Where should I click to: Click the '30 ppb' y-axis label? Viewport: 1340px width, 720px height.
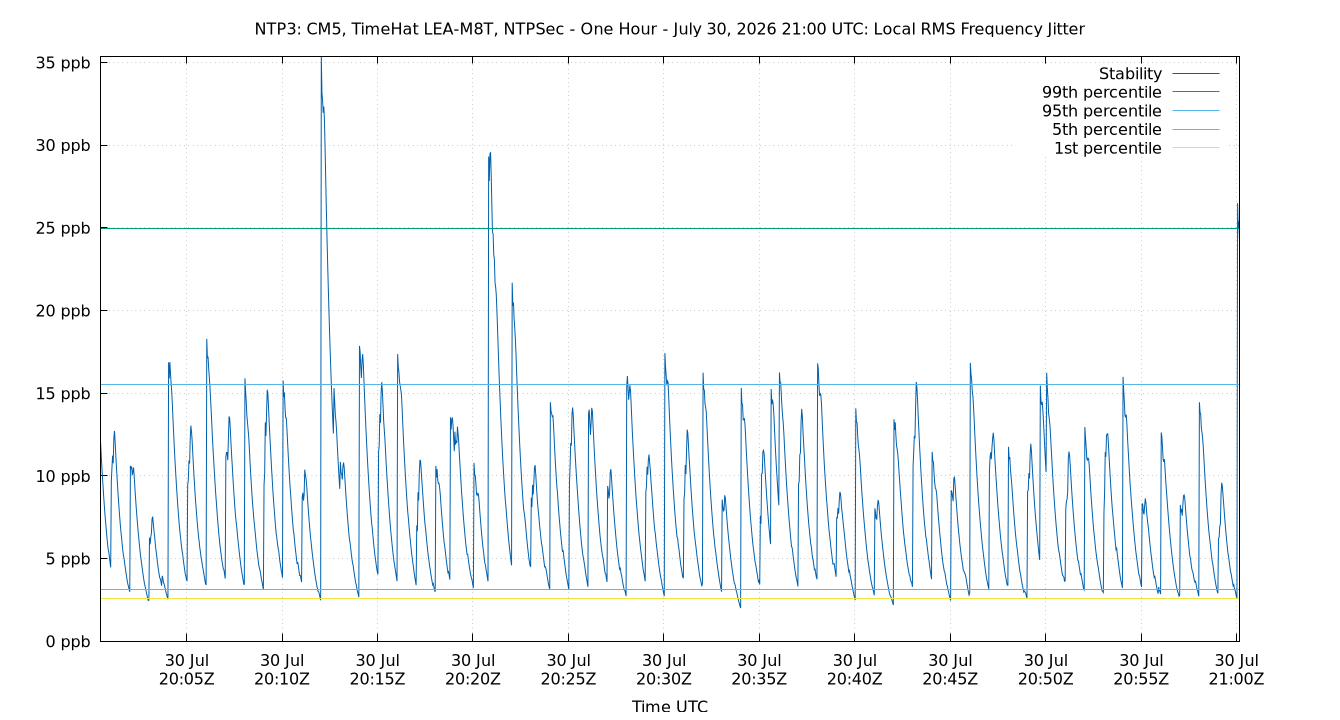[x=62, y=145]
